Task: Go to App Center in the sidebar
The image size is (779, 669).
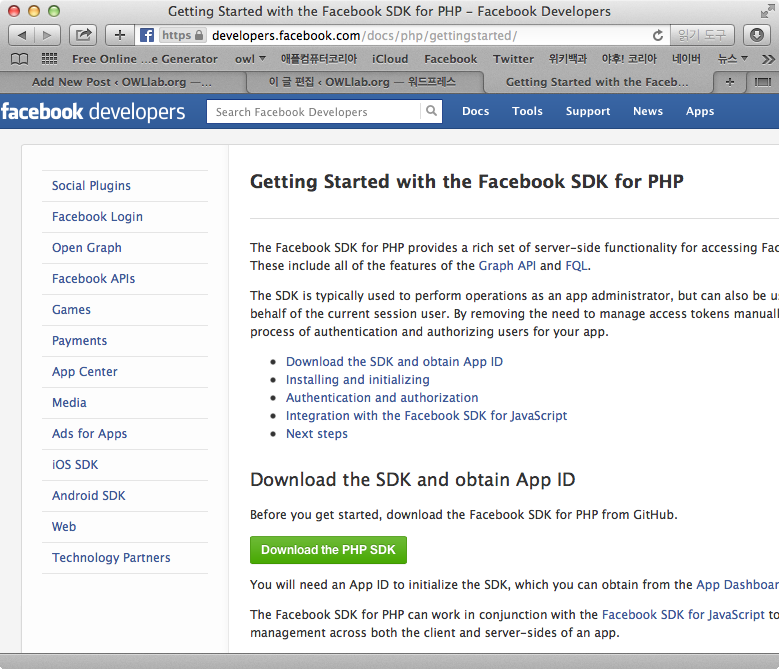Action: coord(85,372)
